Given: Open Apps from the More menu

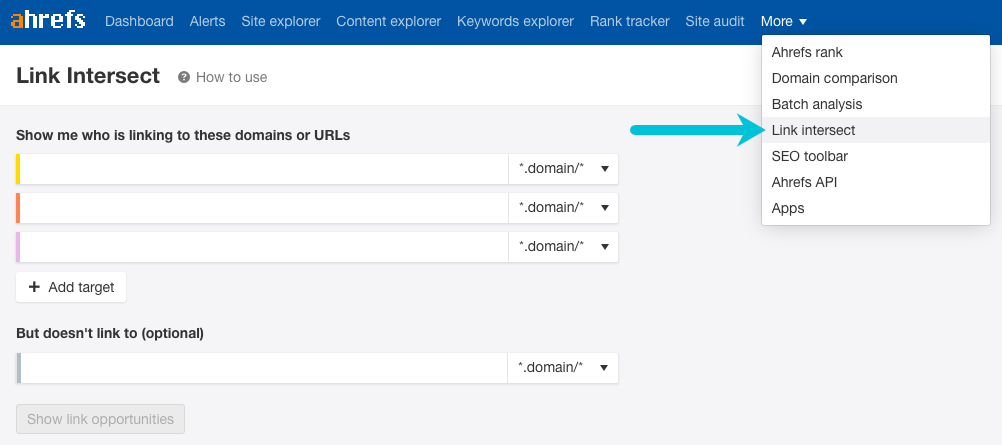Looking at the screenshot, I should point(875,208).
